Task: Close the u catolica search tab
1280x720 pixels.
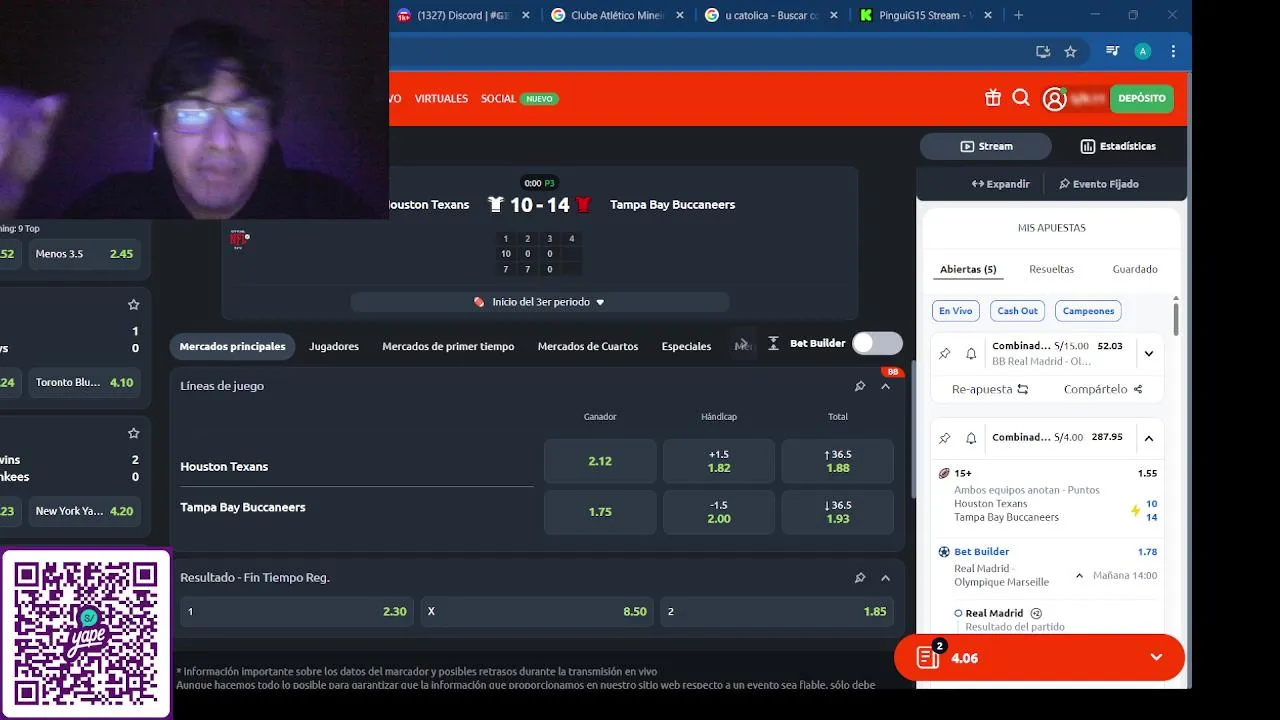Action: pos(835,15)
